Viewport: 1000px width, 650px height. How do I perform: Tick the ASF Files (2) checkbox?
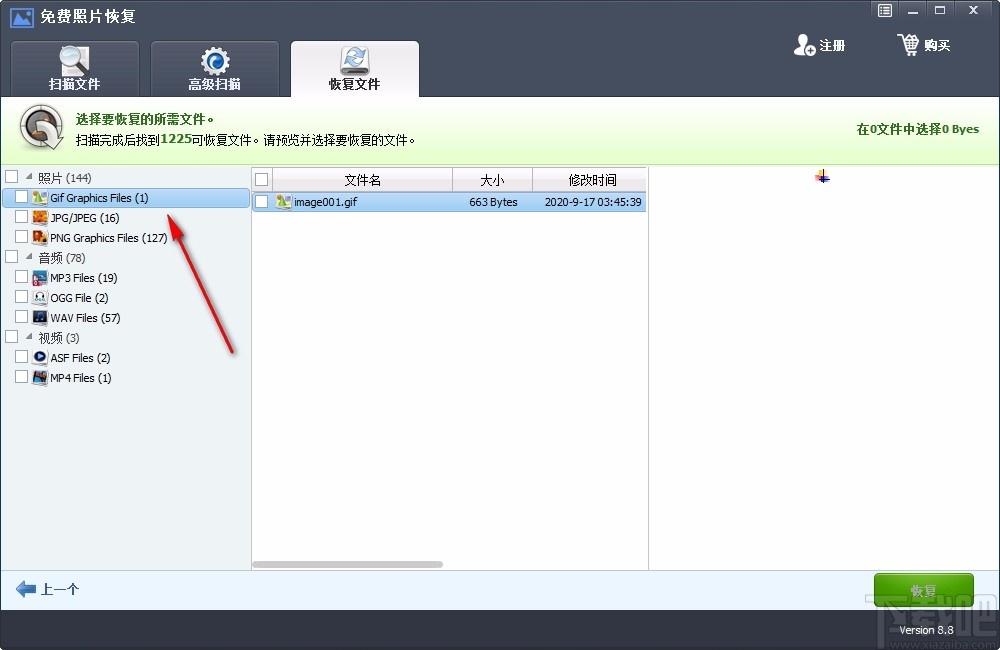pos(21,356)
